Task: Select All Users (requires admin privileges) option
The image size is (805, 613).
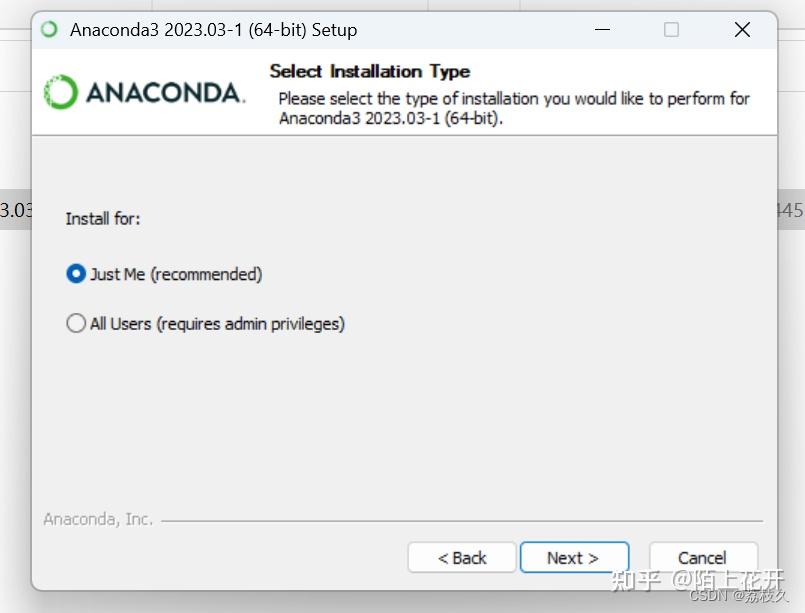Action: [x=75, y=323]
